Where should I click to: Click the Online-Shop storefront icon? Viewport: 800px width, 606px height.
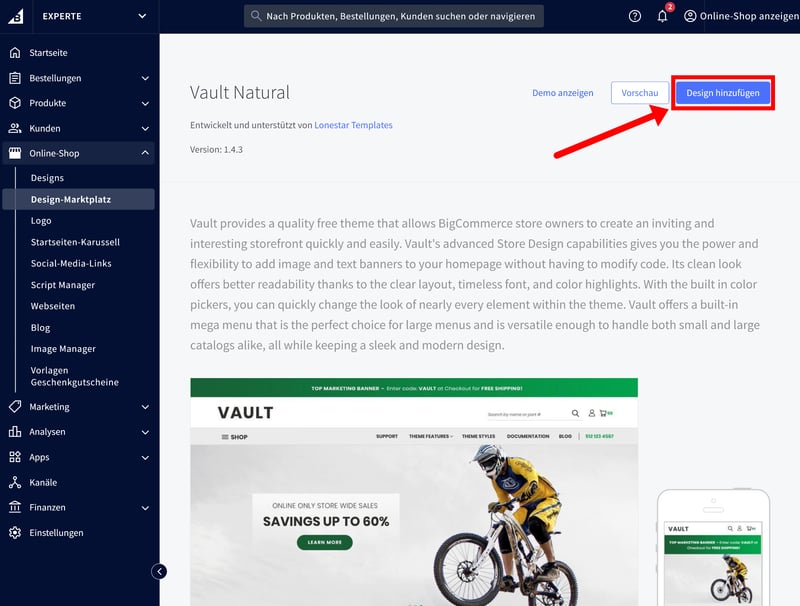click(x=15, y=153)
